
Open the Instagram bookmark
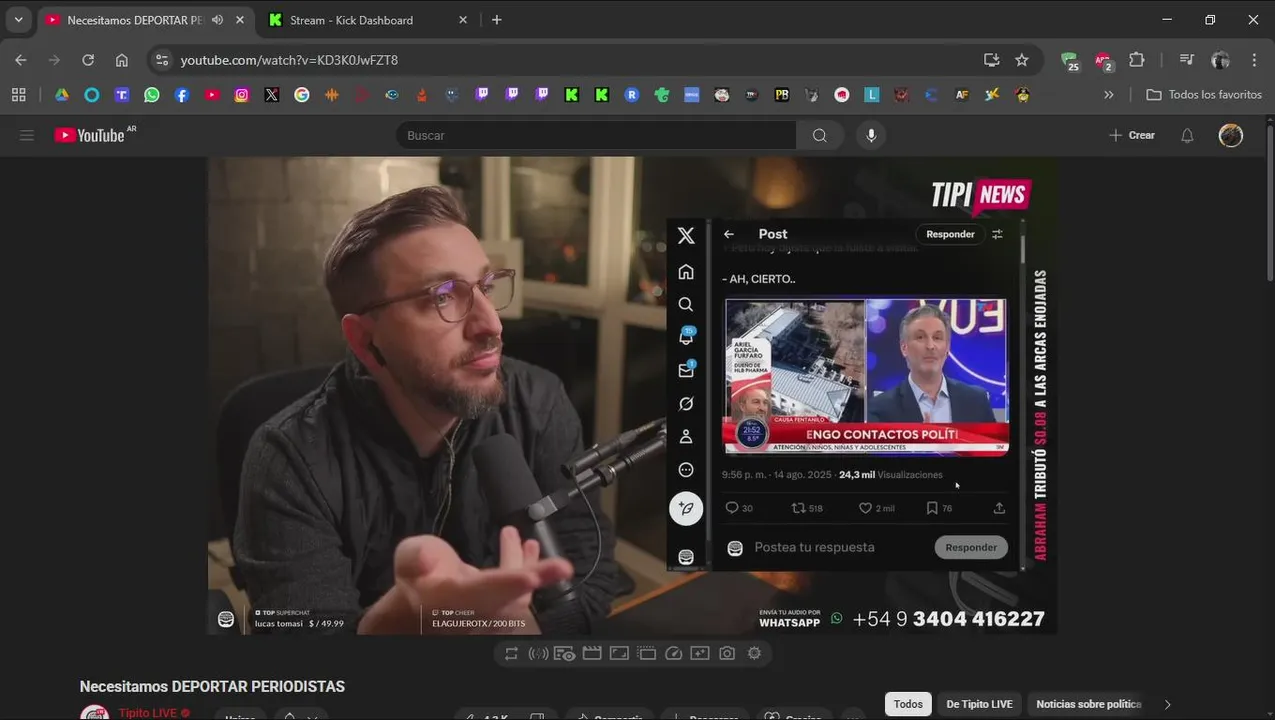[242, 95]
